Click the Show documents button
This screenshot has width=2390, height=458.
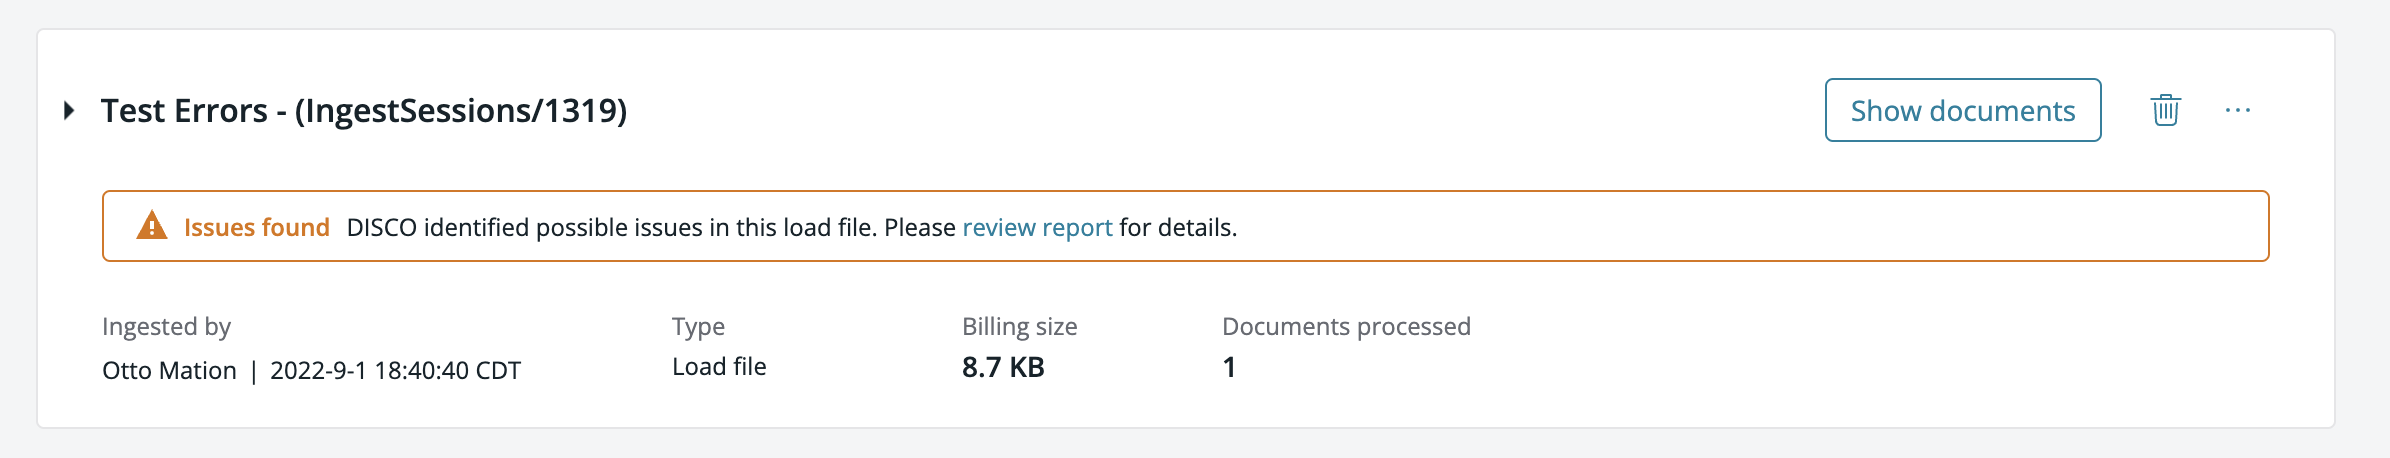pos(1963,110)
